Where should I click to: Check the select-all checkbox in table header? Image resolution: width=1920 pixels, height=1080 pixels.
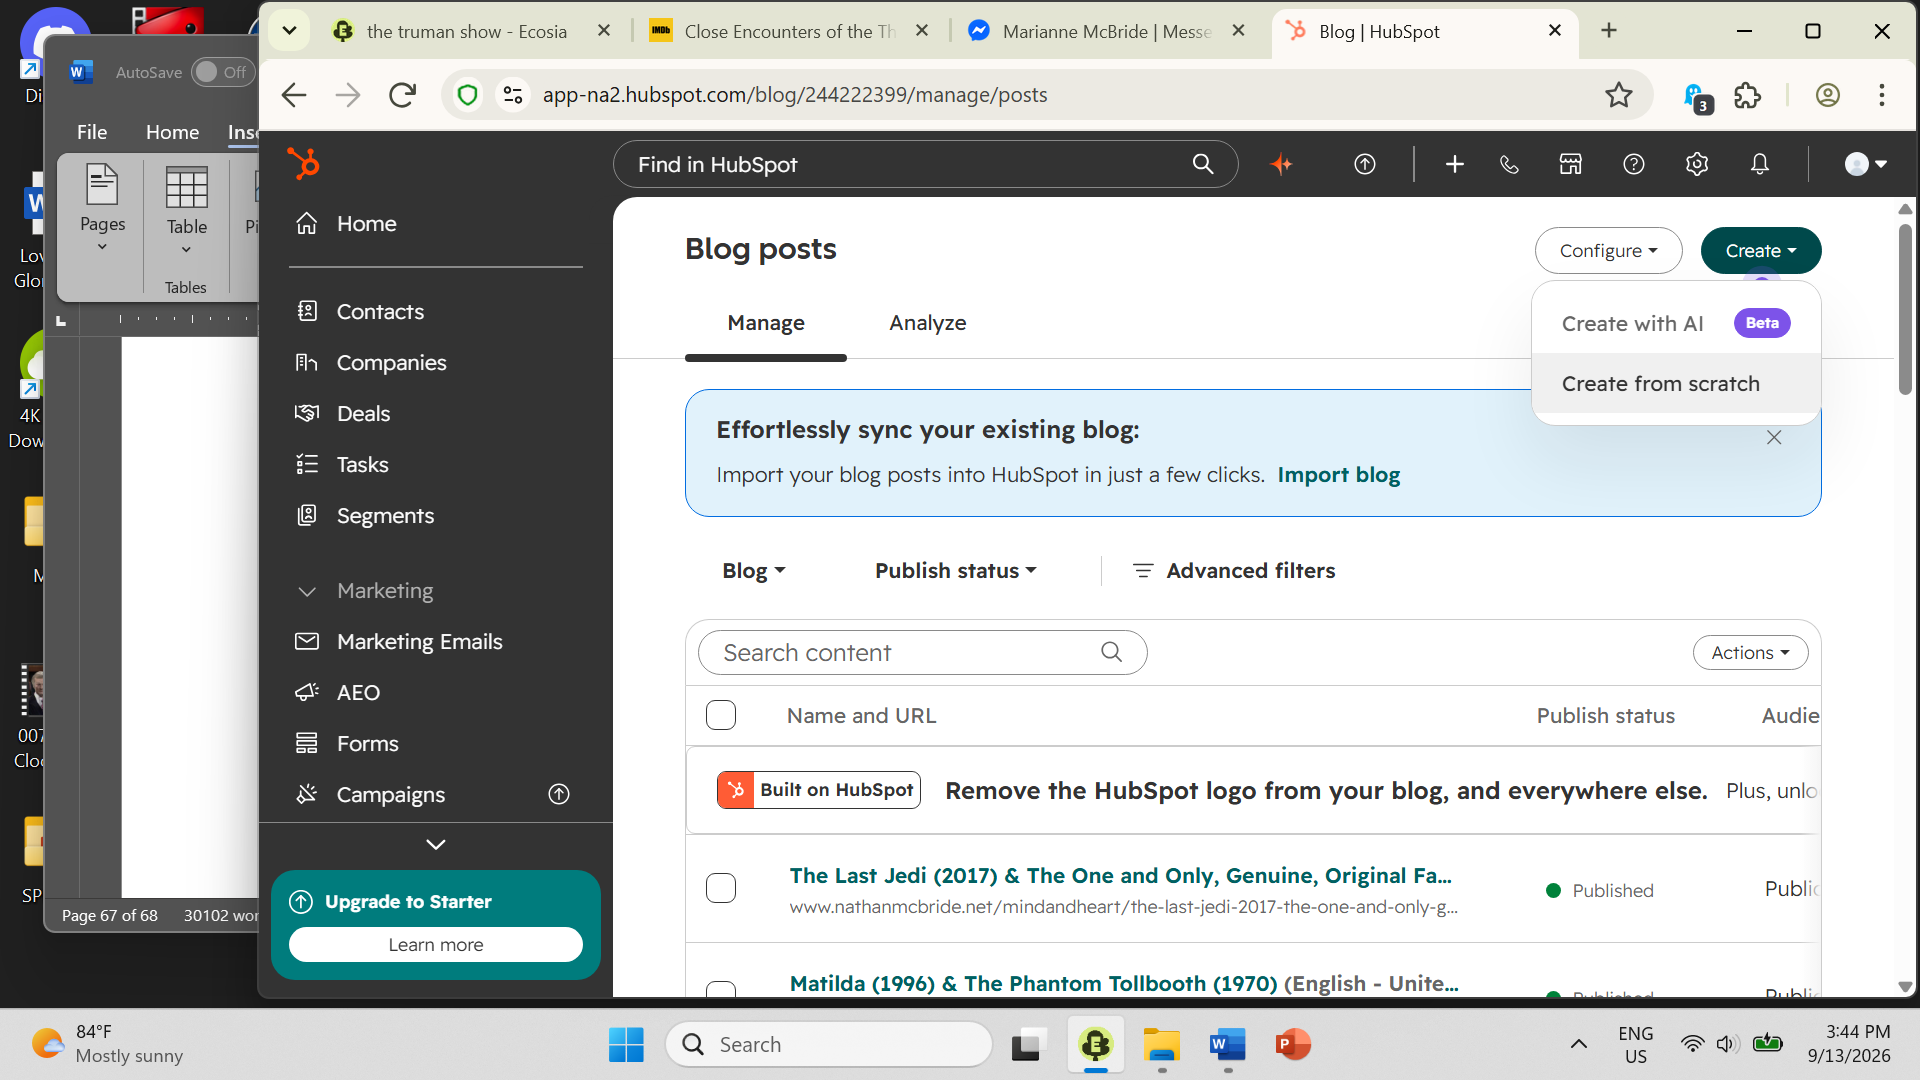pos(721,715)
